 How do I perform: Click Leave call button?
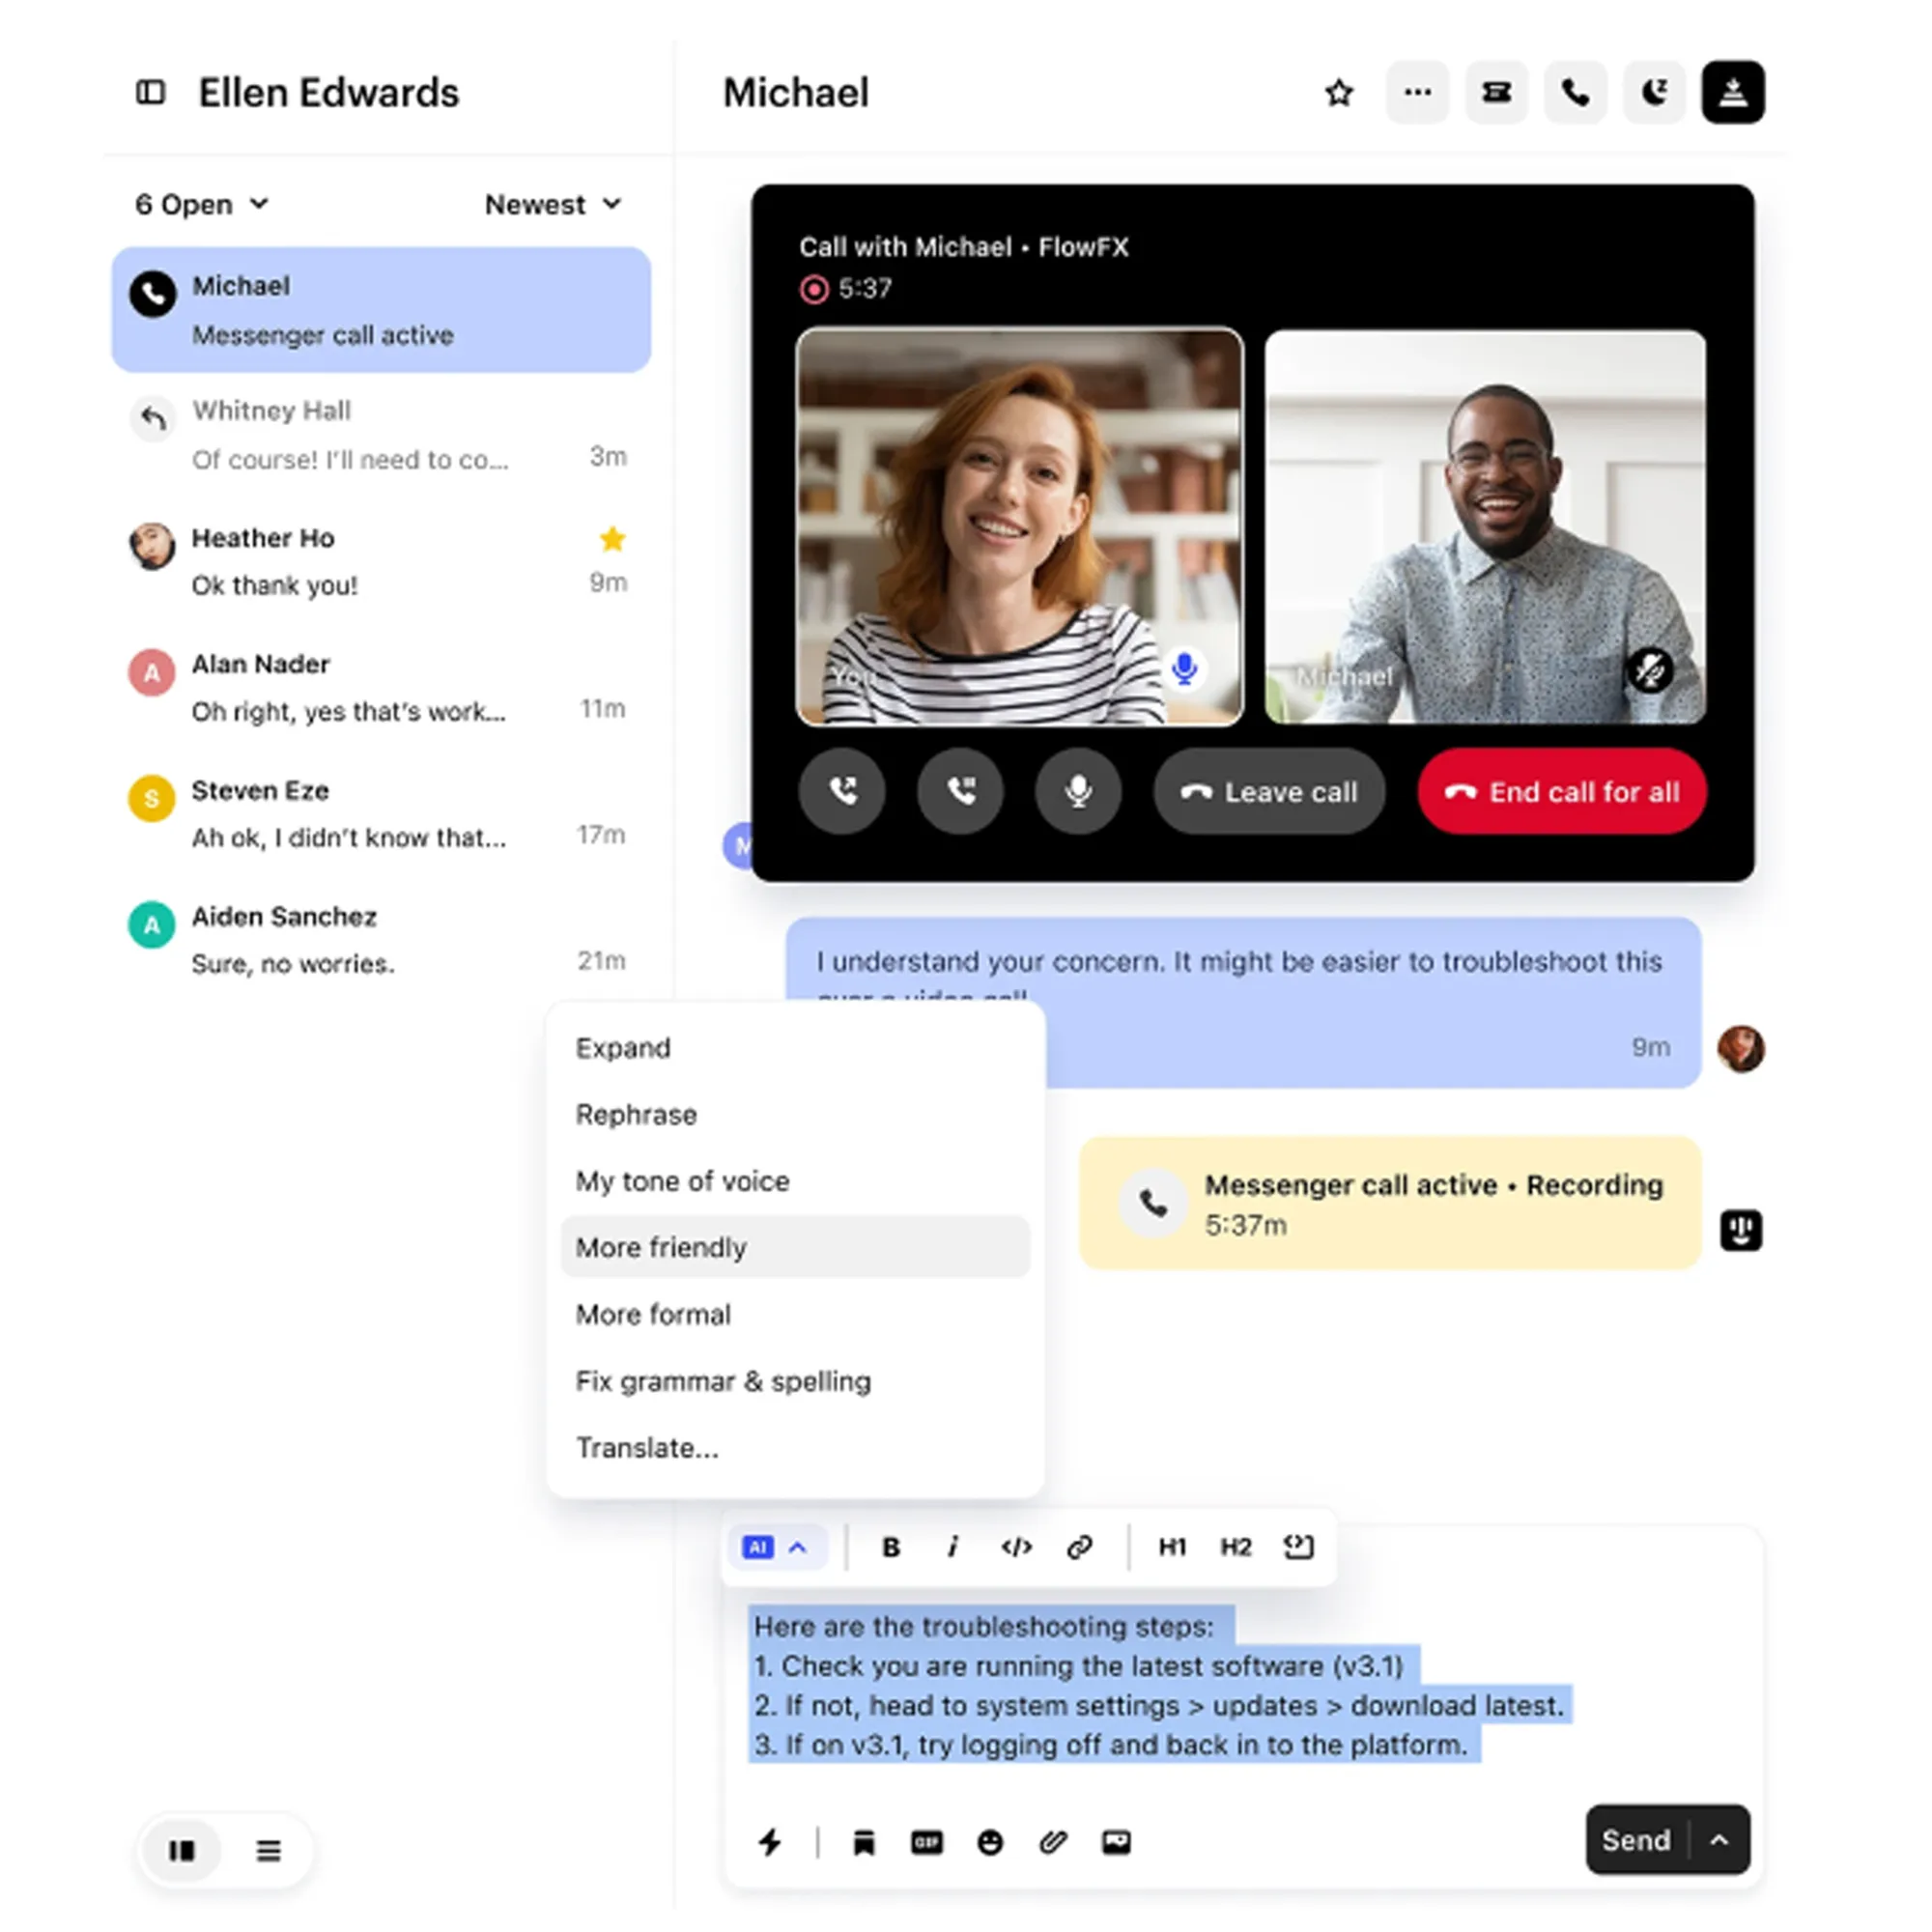1269,791
